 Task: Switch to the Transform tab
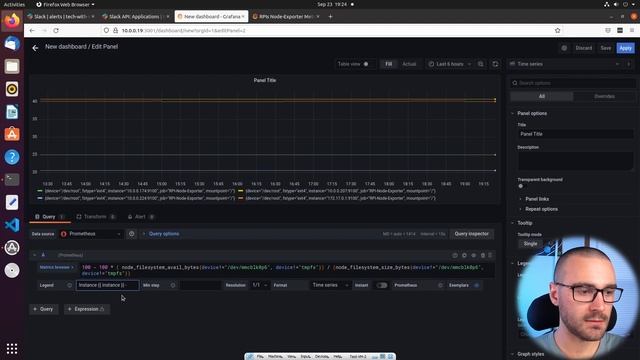[x=96, y=217]
